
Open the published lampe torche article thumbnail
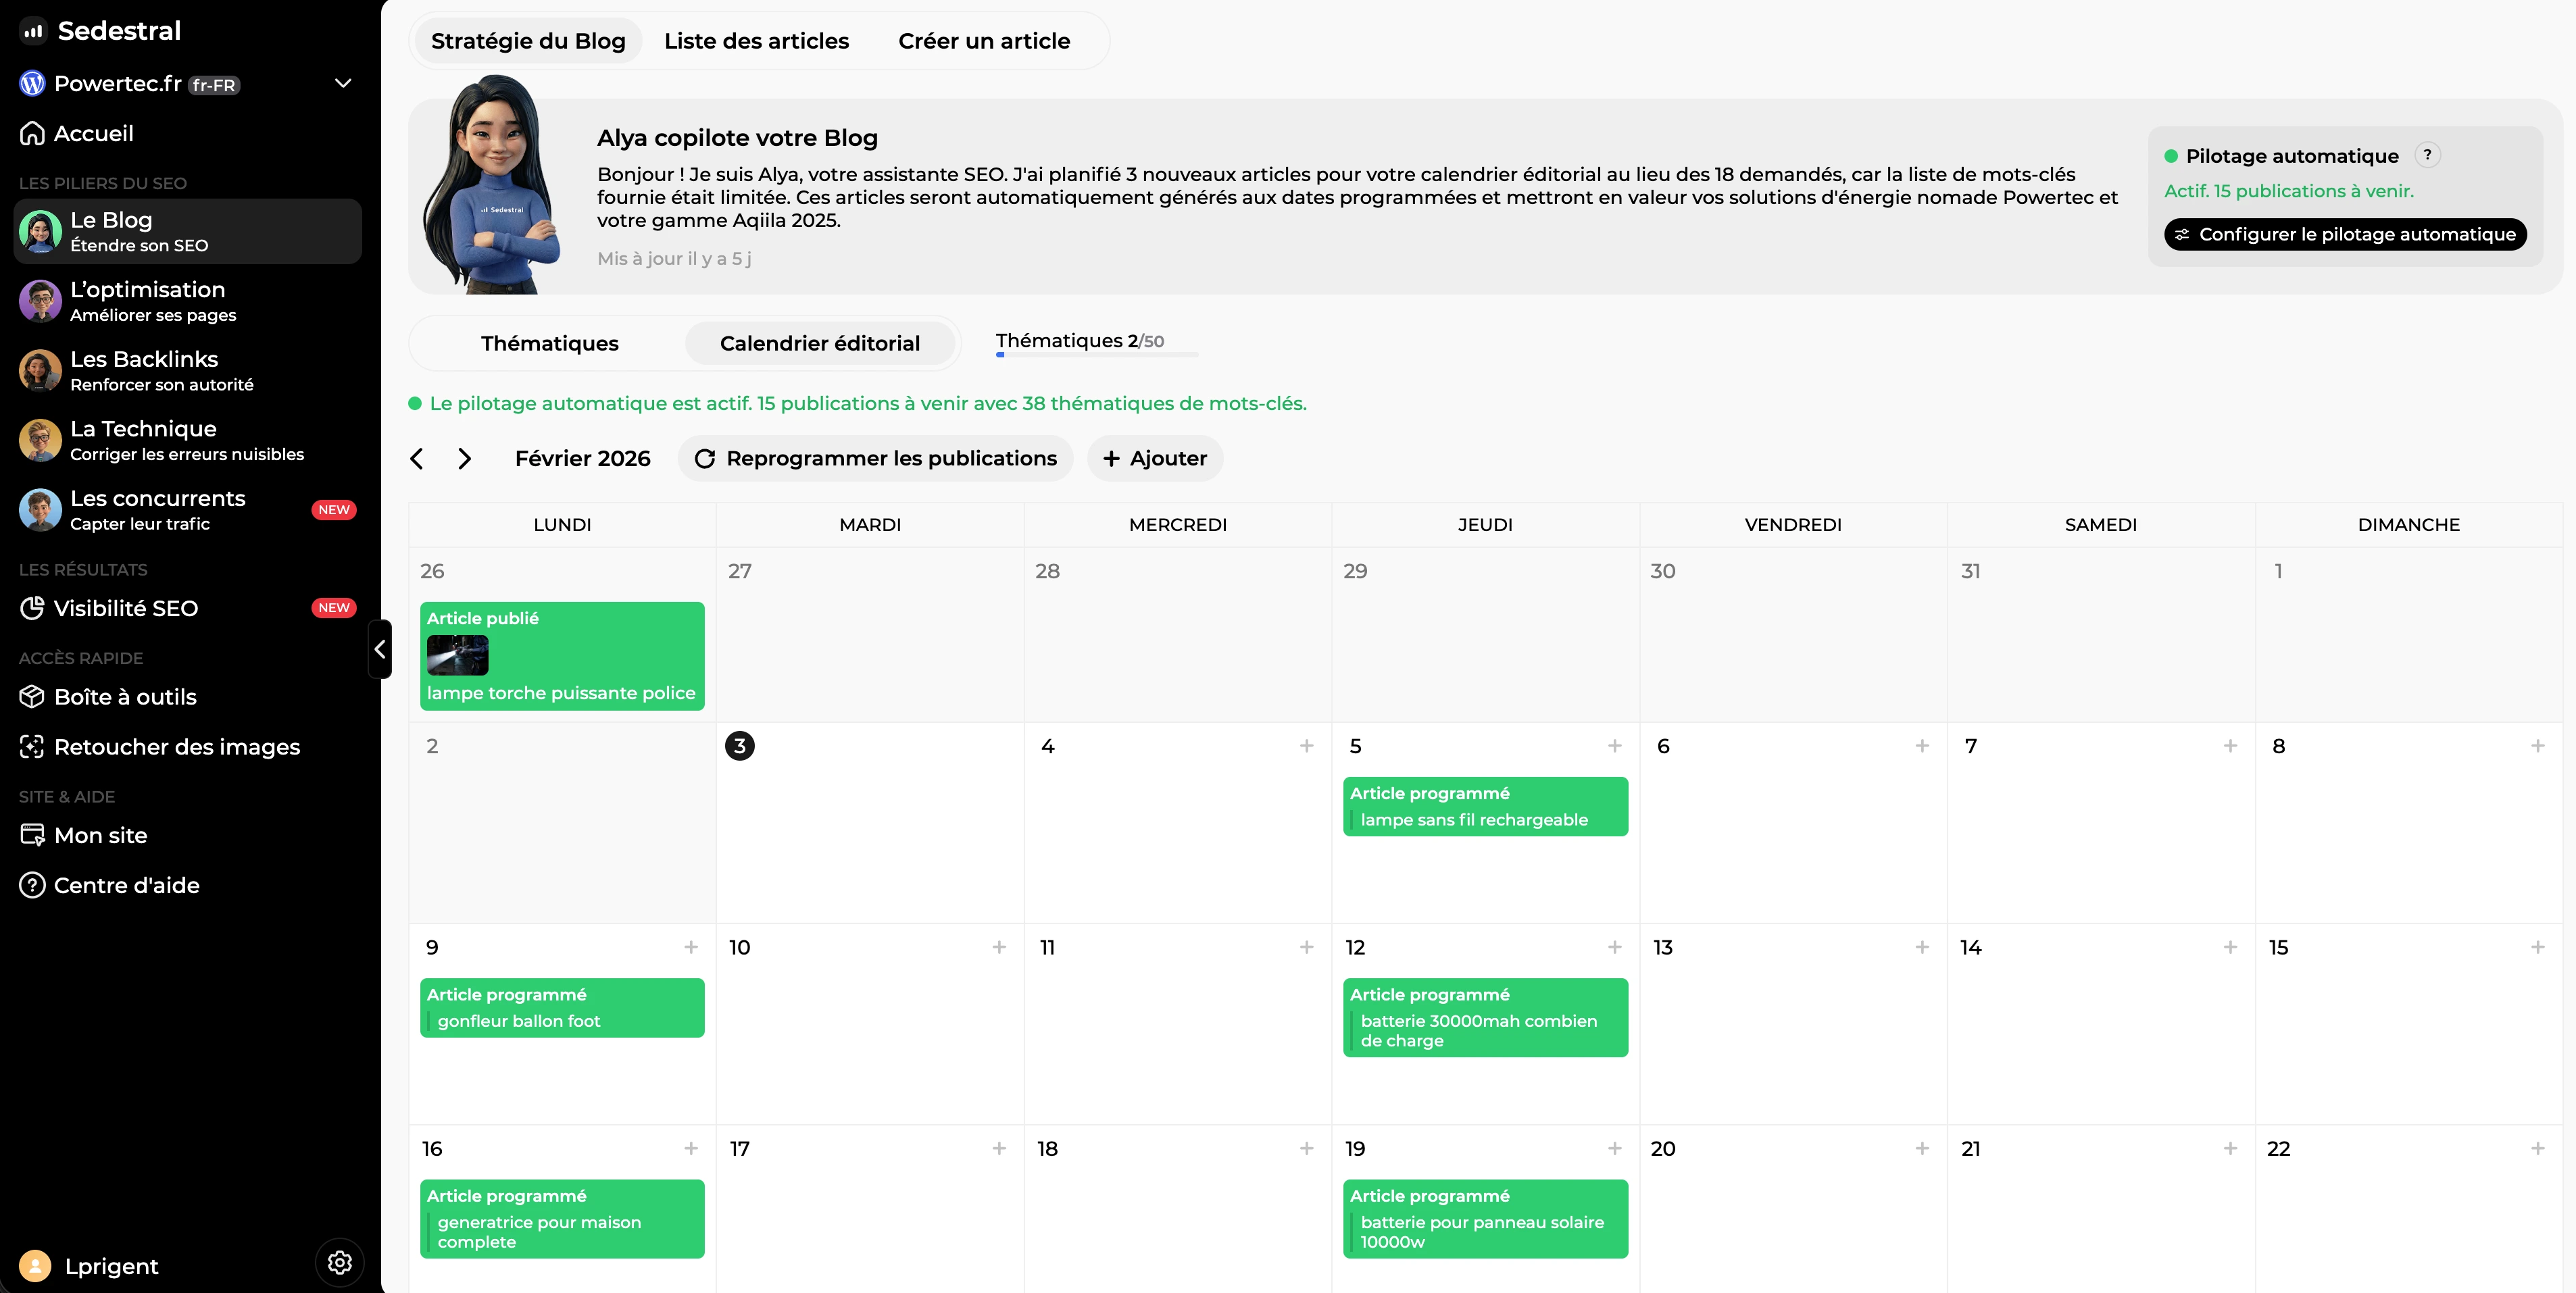click(x=457, y=655)
